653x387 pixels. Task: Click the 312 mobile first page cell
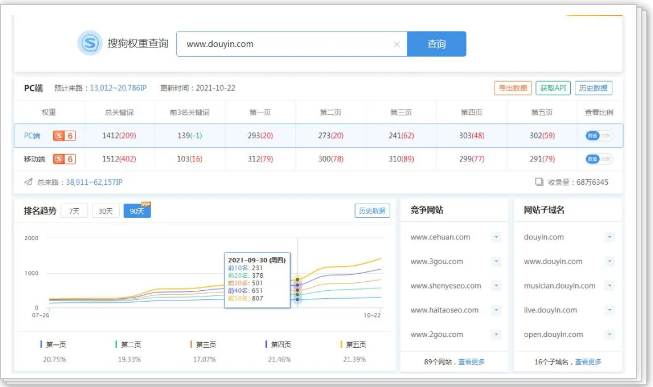click(x=260, y=159)
